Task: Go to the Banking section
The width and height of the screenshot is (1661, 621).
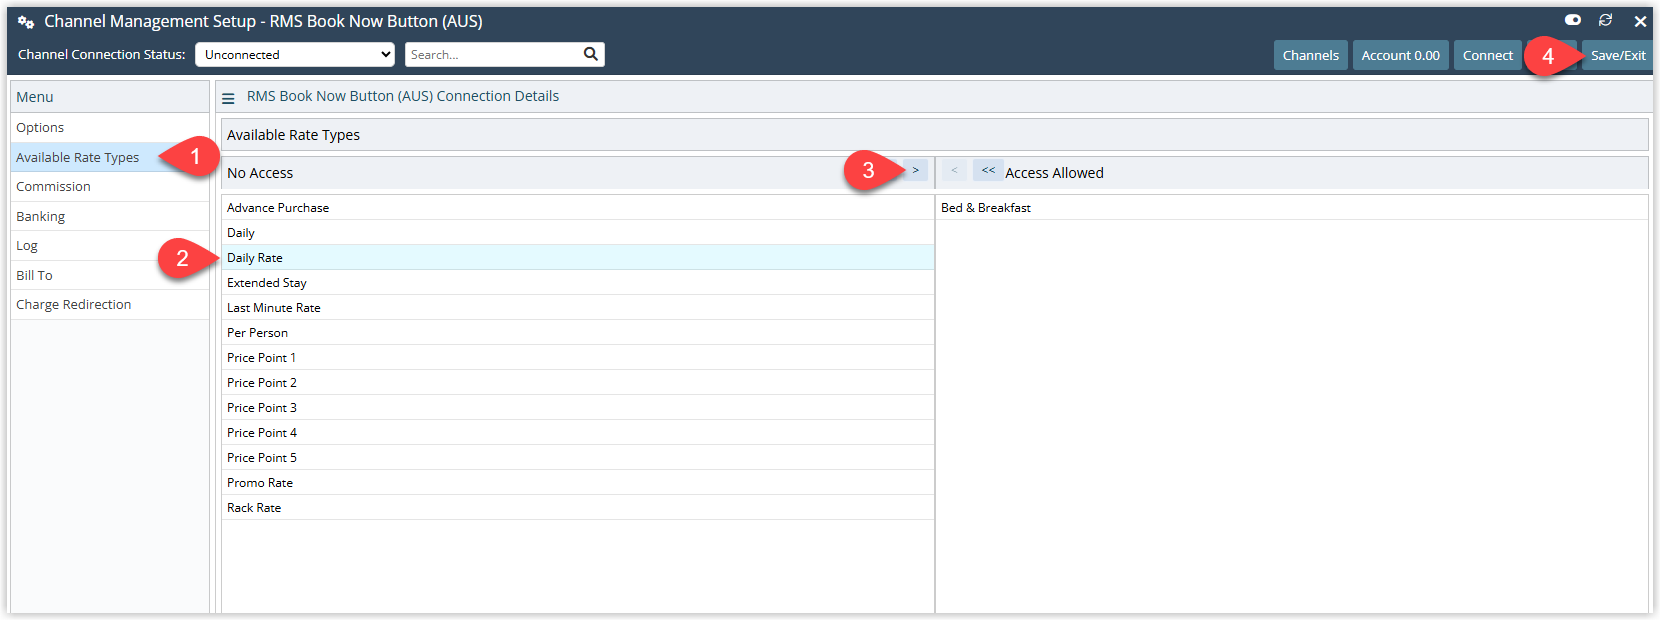Action: tap(110, 216)
